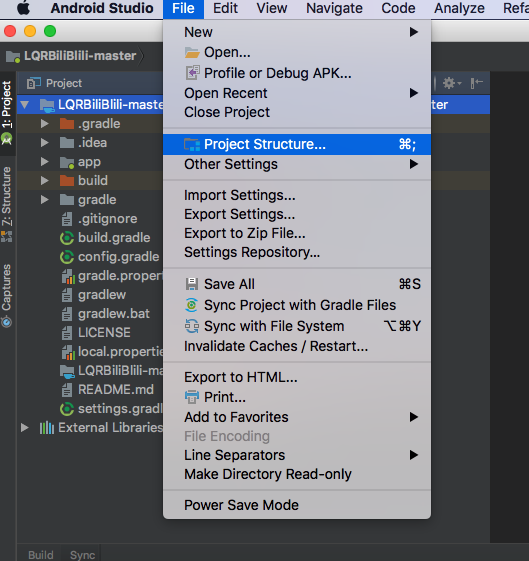Choose Export to HTML...
The width and height of the screenshot is (529, 561).
pos(297,377)
